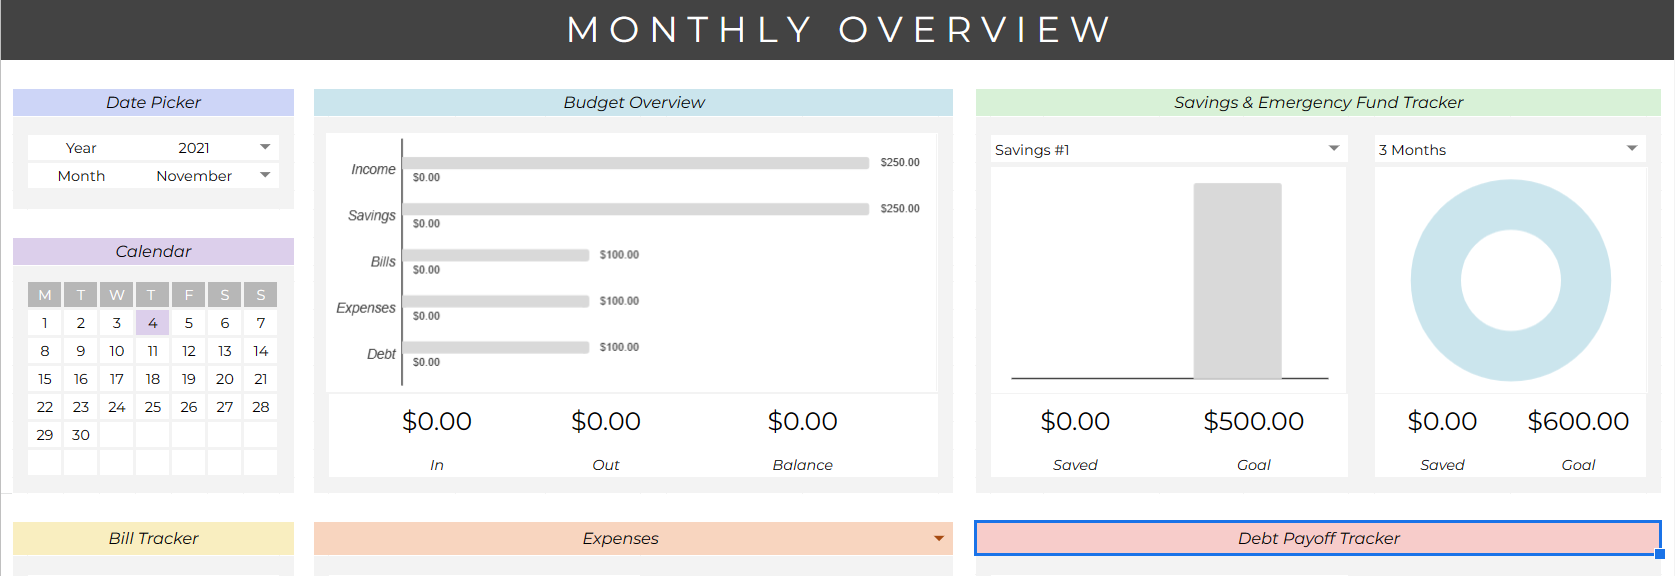The height and width of the screenshot is (576, 1675).
Task: Select the $600.00 emergency goal value
Action: 1577,421
